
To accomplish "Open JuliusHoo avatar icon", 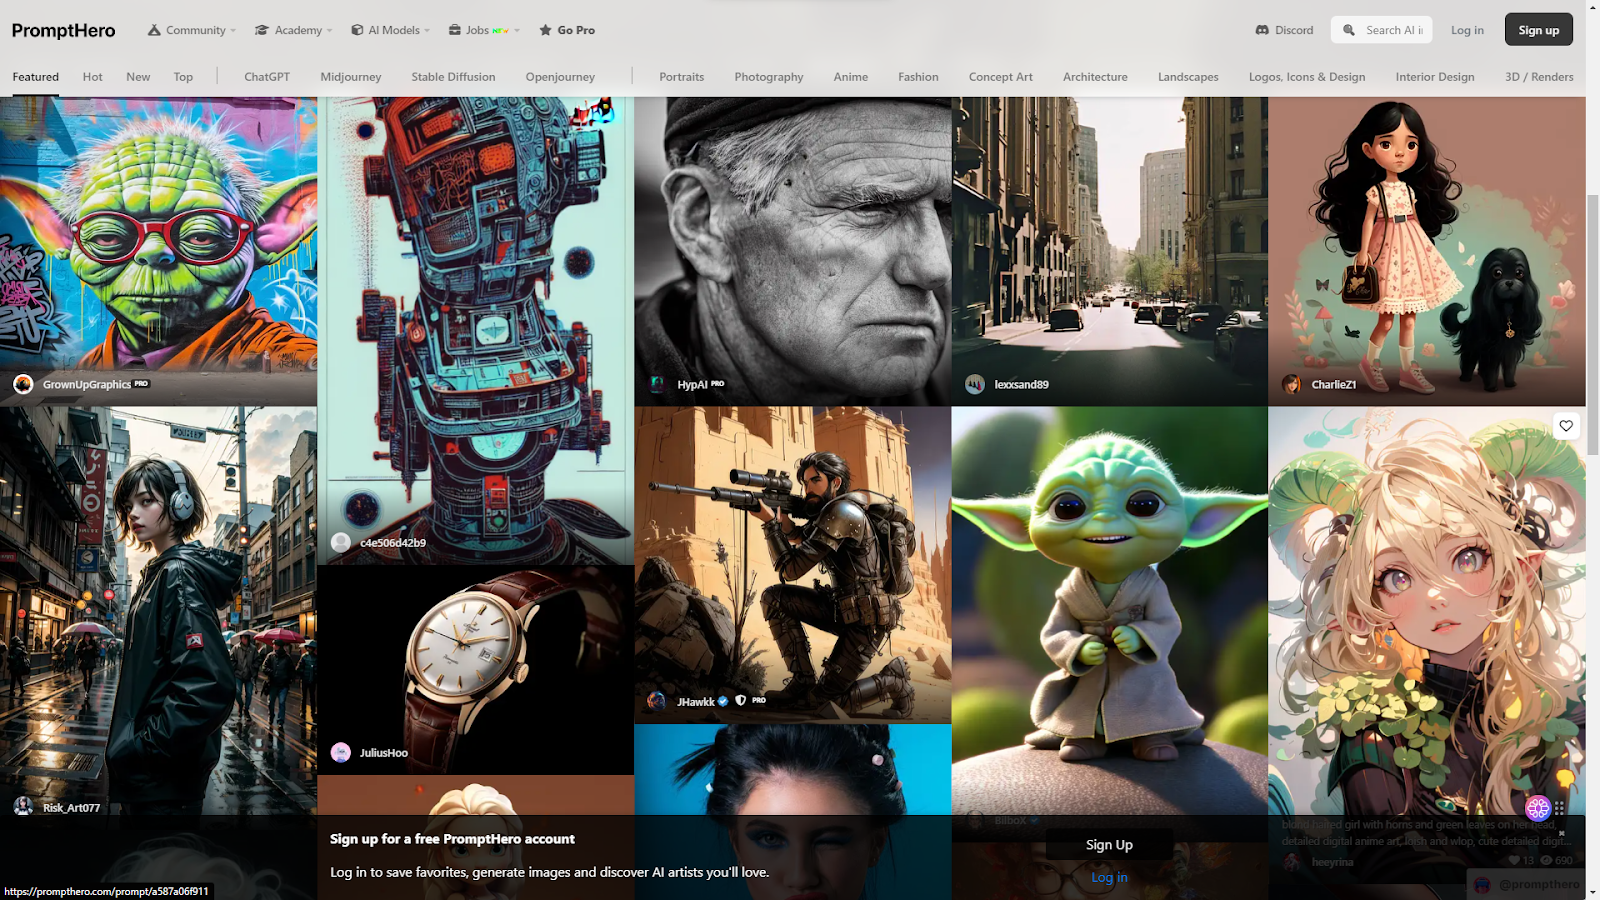I will tap(341, 752).
